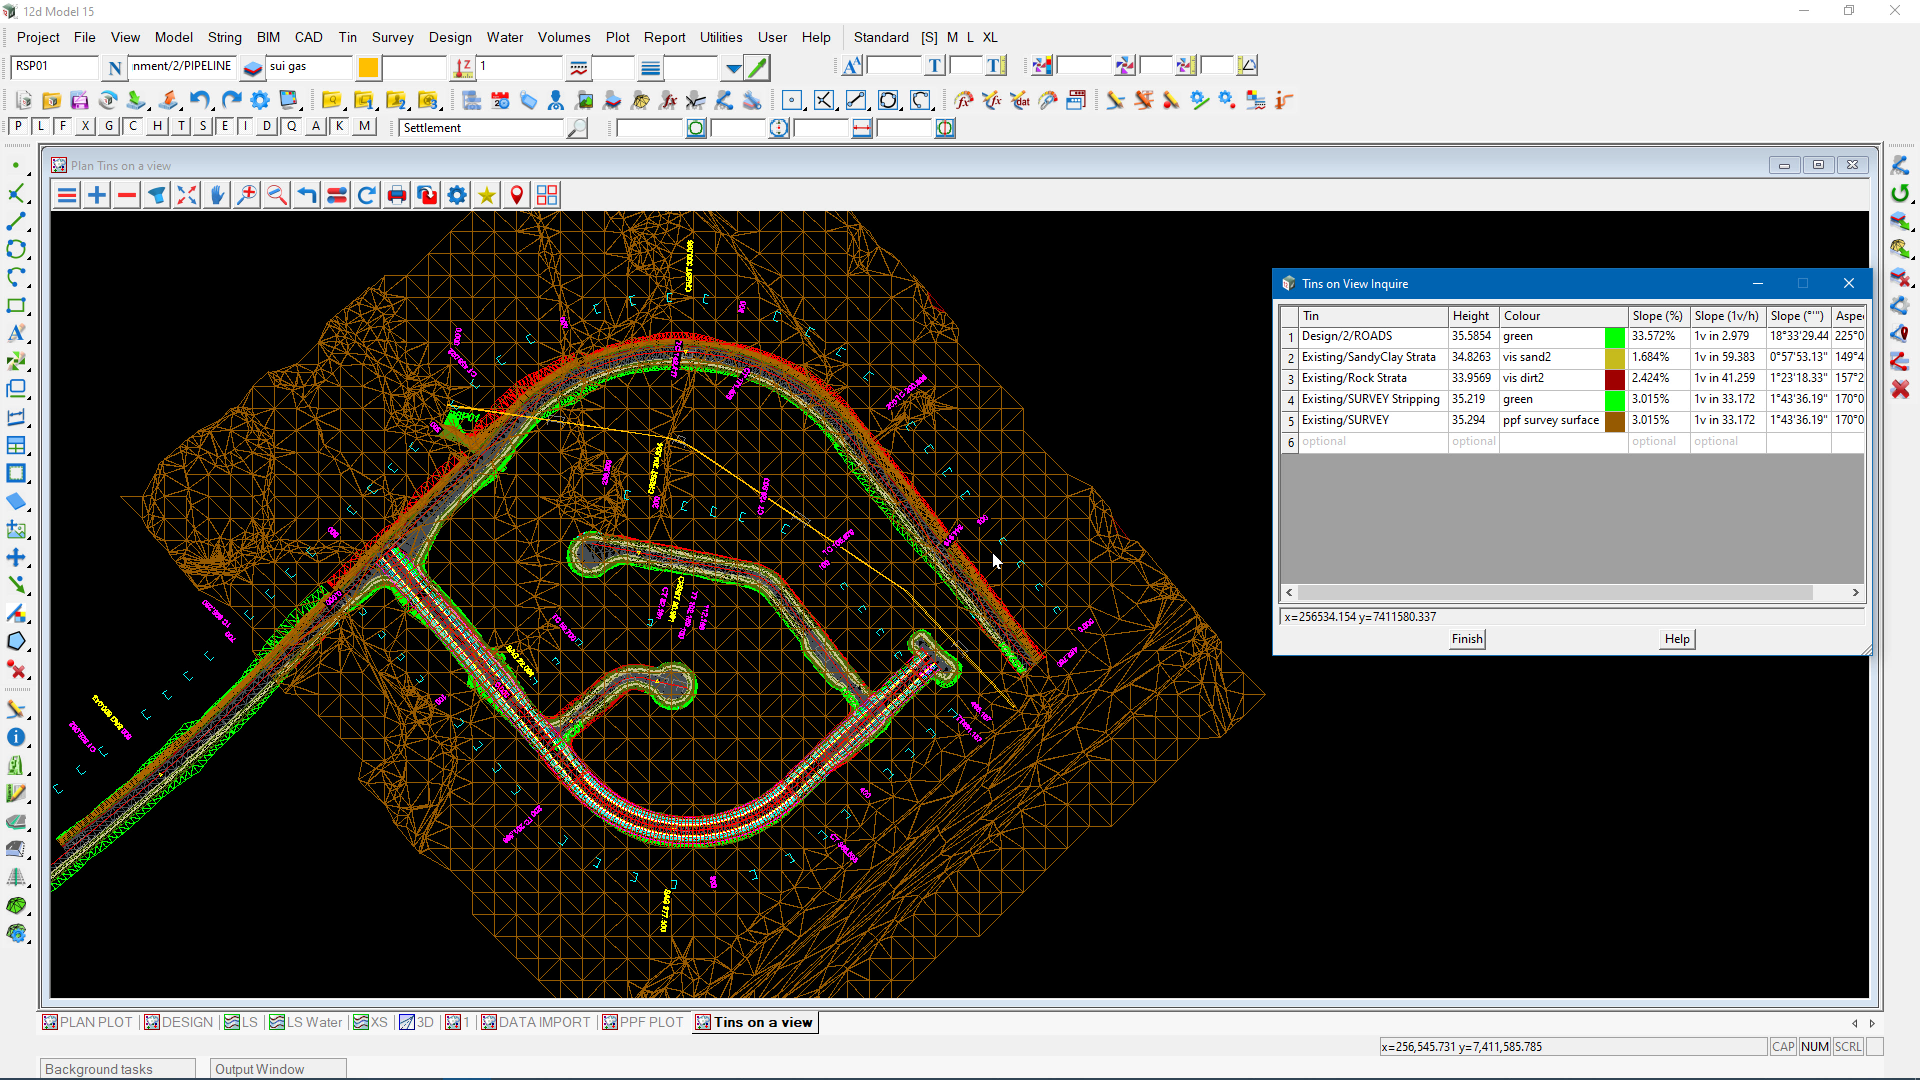This screenshot has width=1920, height=1080.
Task: Expand the blue dropdown arrow beside linestyle field
Action: pos(733,68)
